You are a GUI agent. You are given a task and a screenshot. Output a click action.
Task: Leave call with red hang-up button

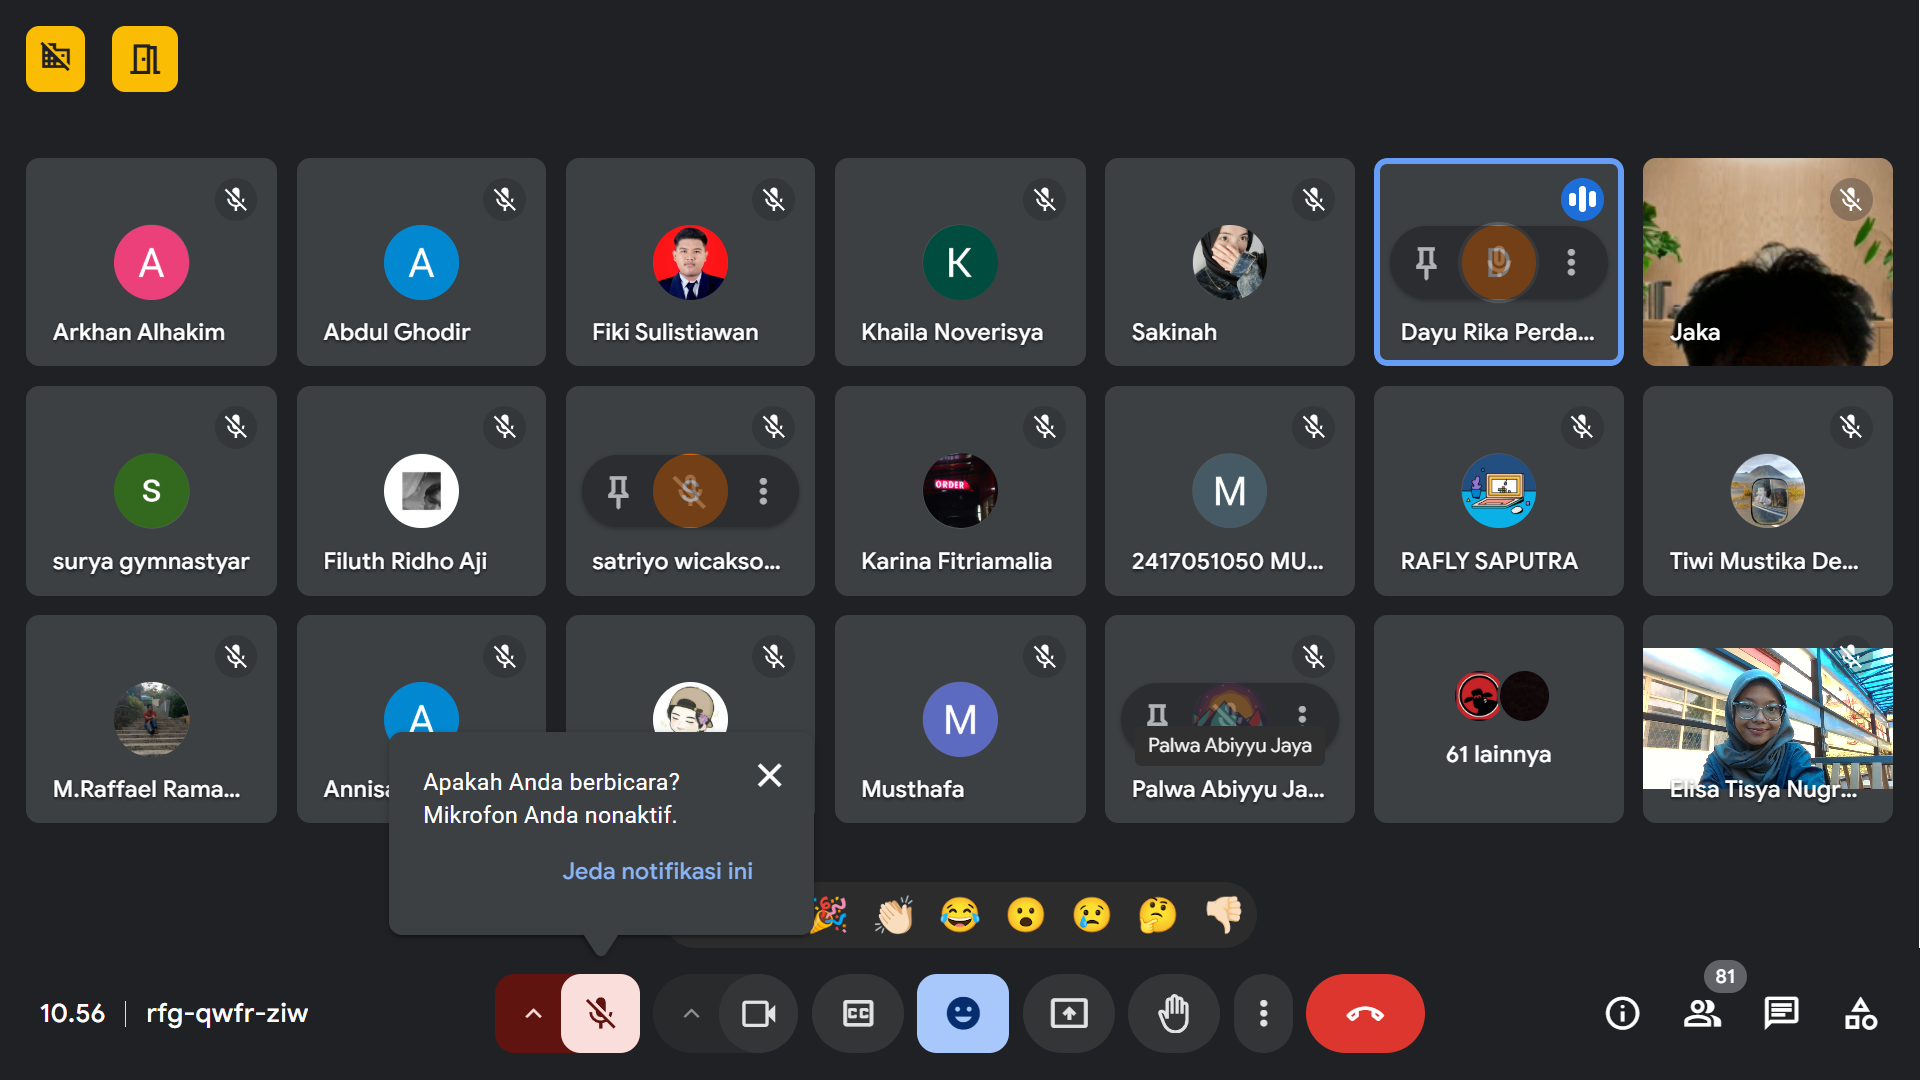click(1365, 1013)
